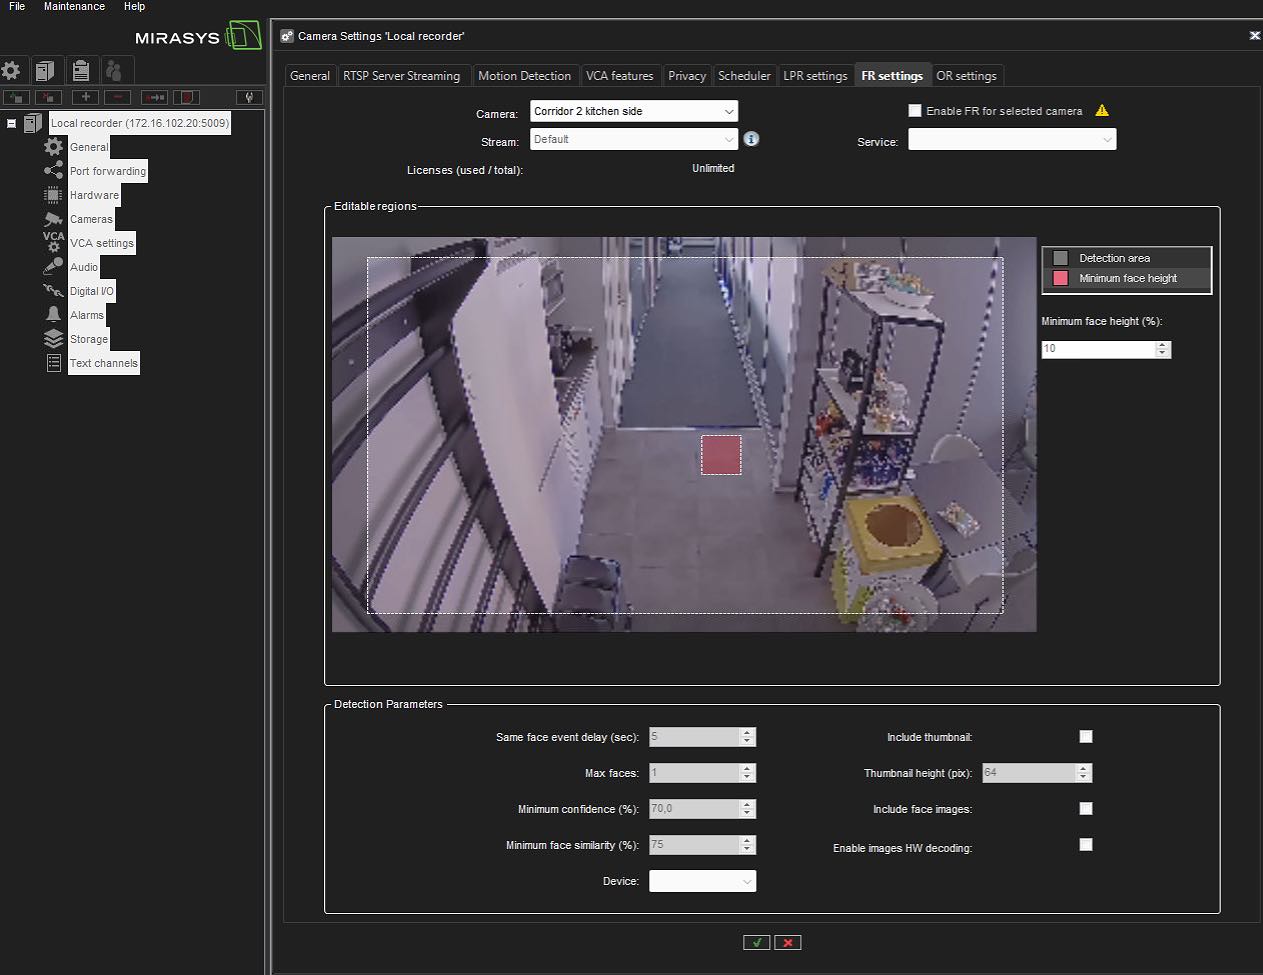Click the yellow warning triangle icon
1263x975 pixels.
pyautogui.click(x=1102, y=111)
